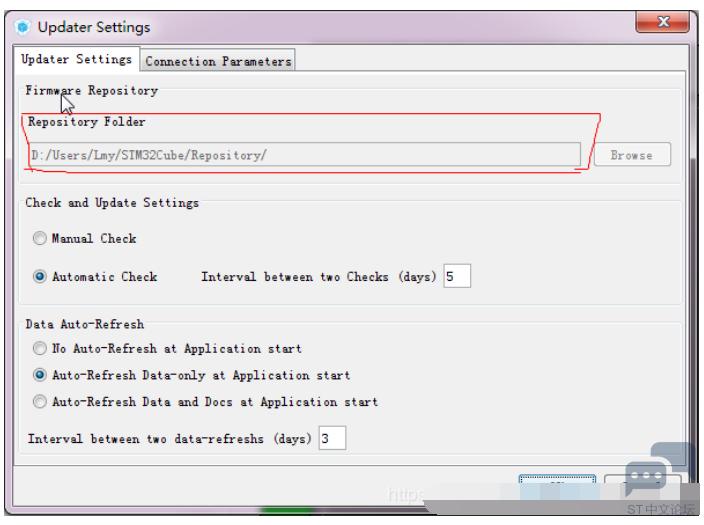Click the Check and Update Settings label
Image resolution: width=704 pixels, height=525 pixels.
[x=112, y=203]
